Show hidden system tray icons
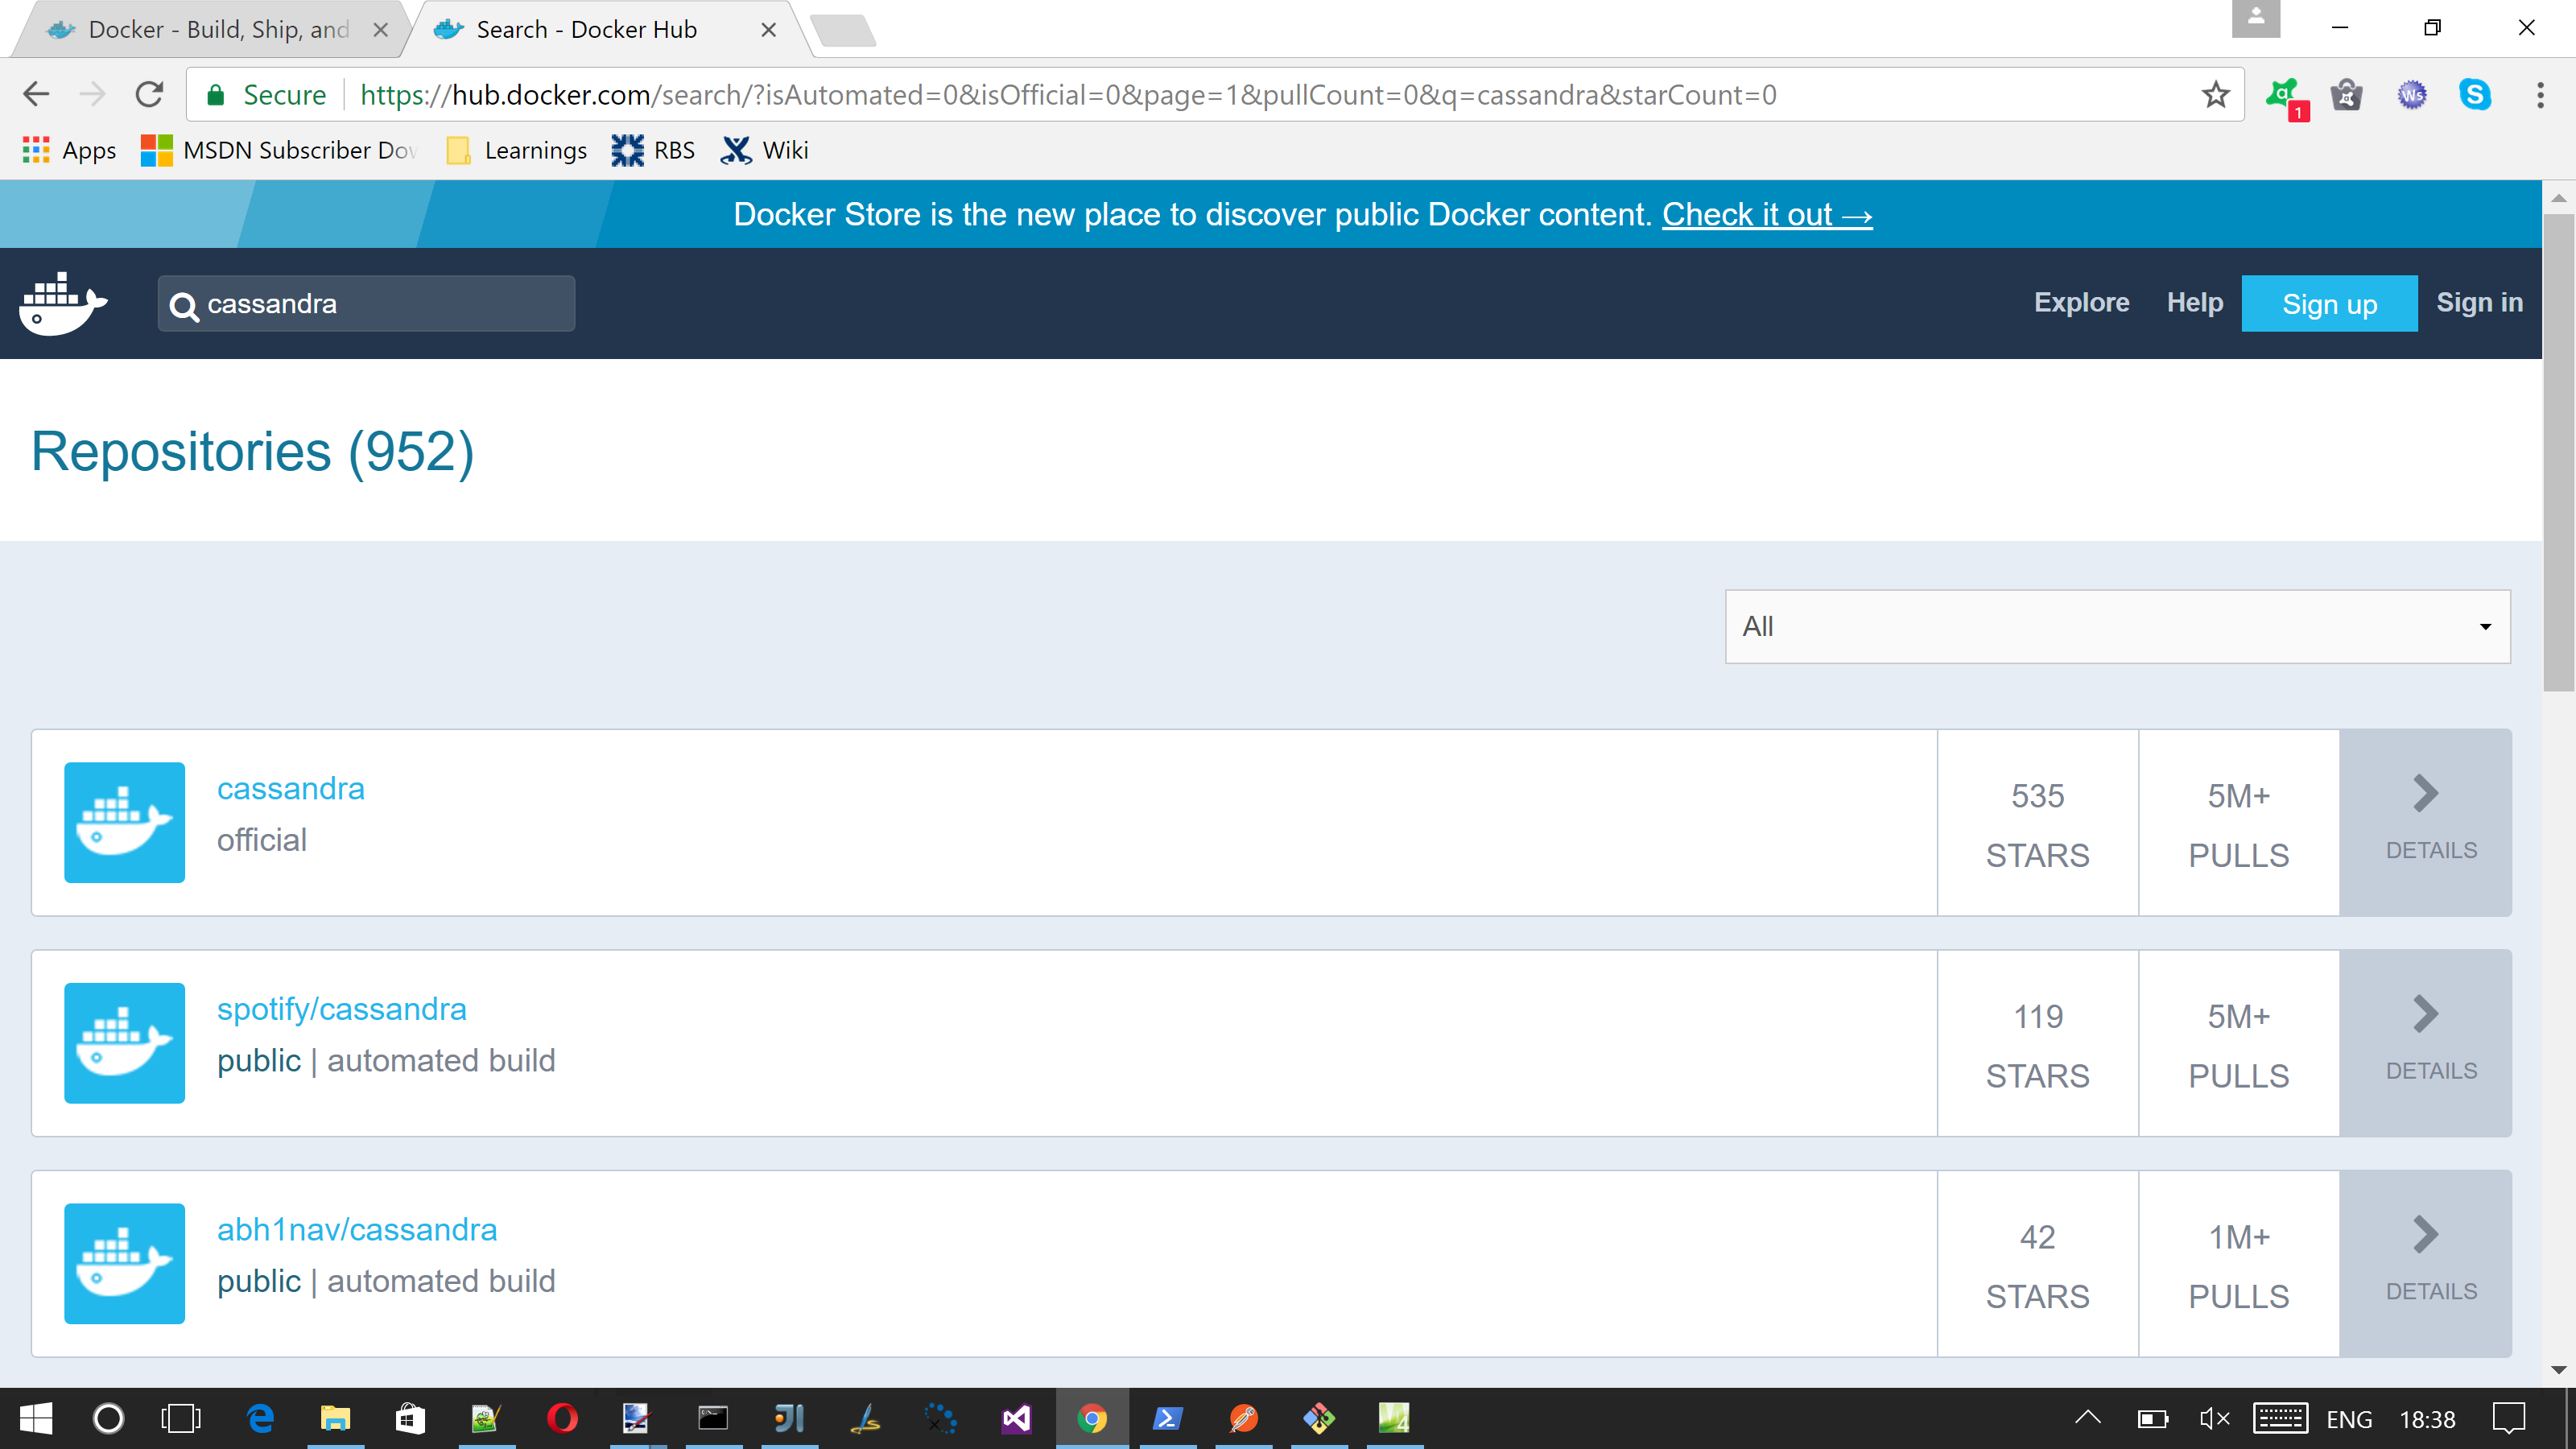This screenshot has height=1449, width=2576. (2088, 1418)
